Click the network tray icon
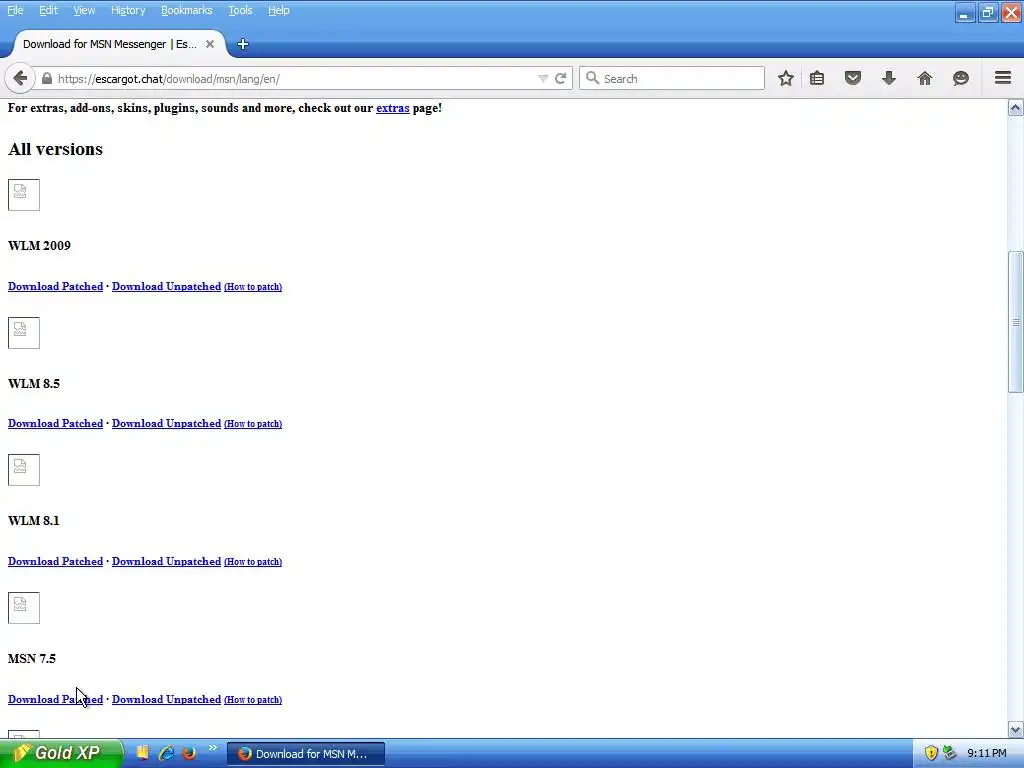1024x768 pixels. pyautogui.click(x=950, y=753)
